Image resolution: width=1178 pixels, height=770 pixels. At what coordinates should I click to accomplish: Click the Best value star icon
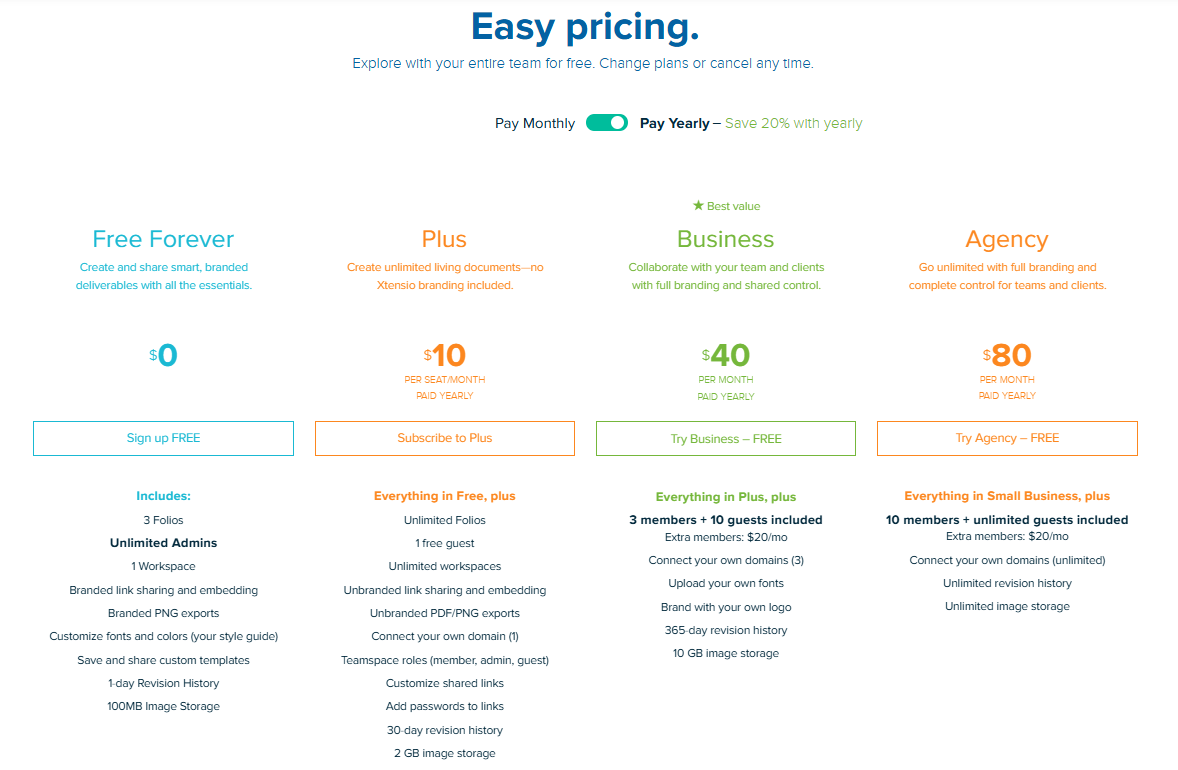pos(700,205)
